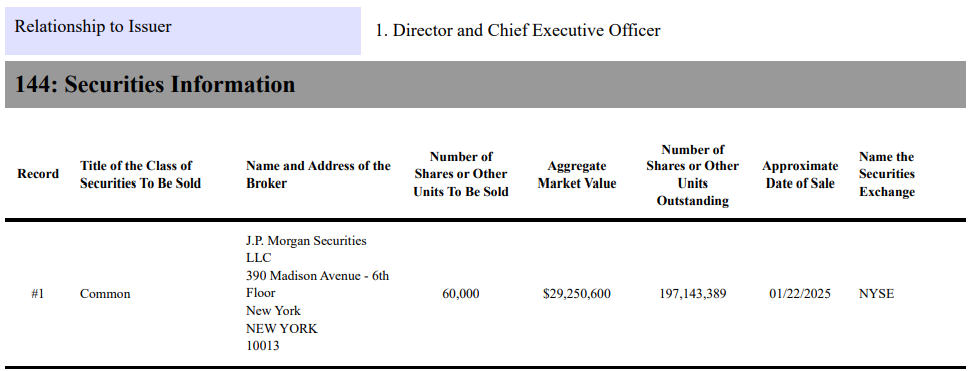Click the 390 Madison Avenue address line

click(318, 284)
